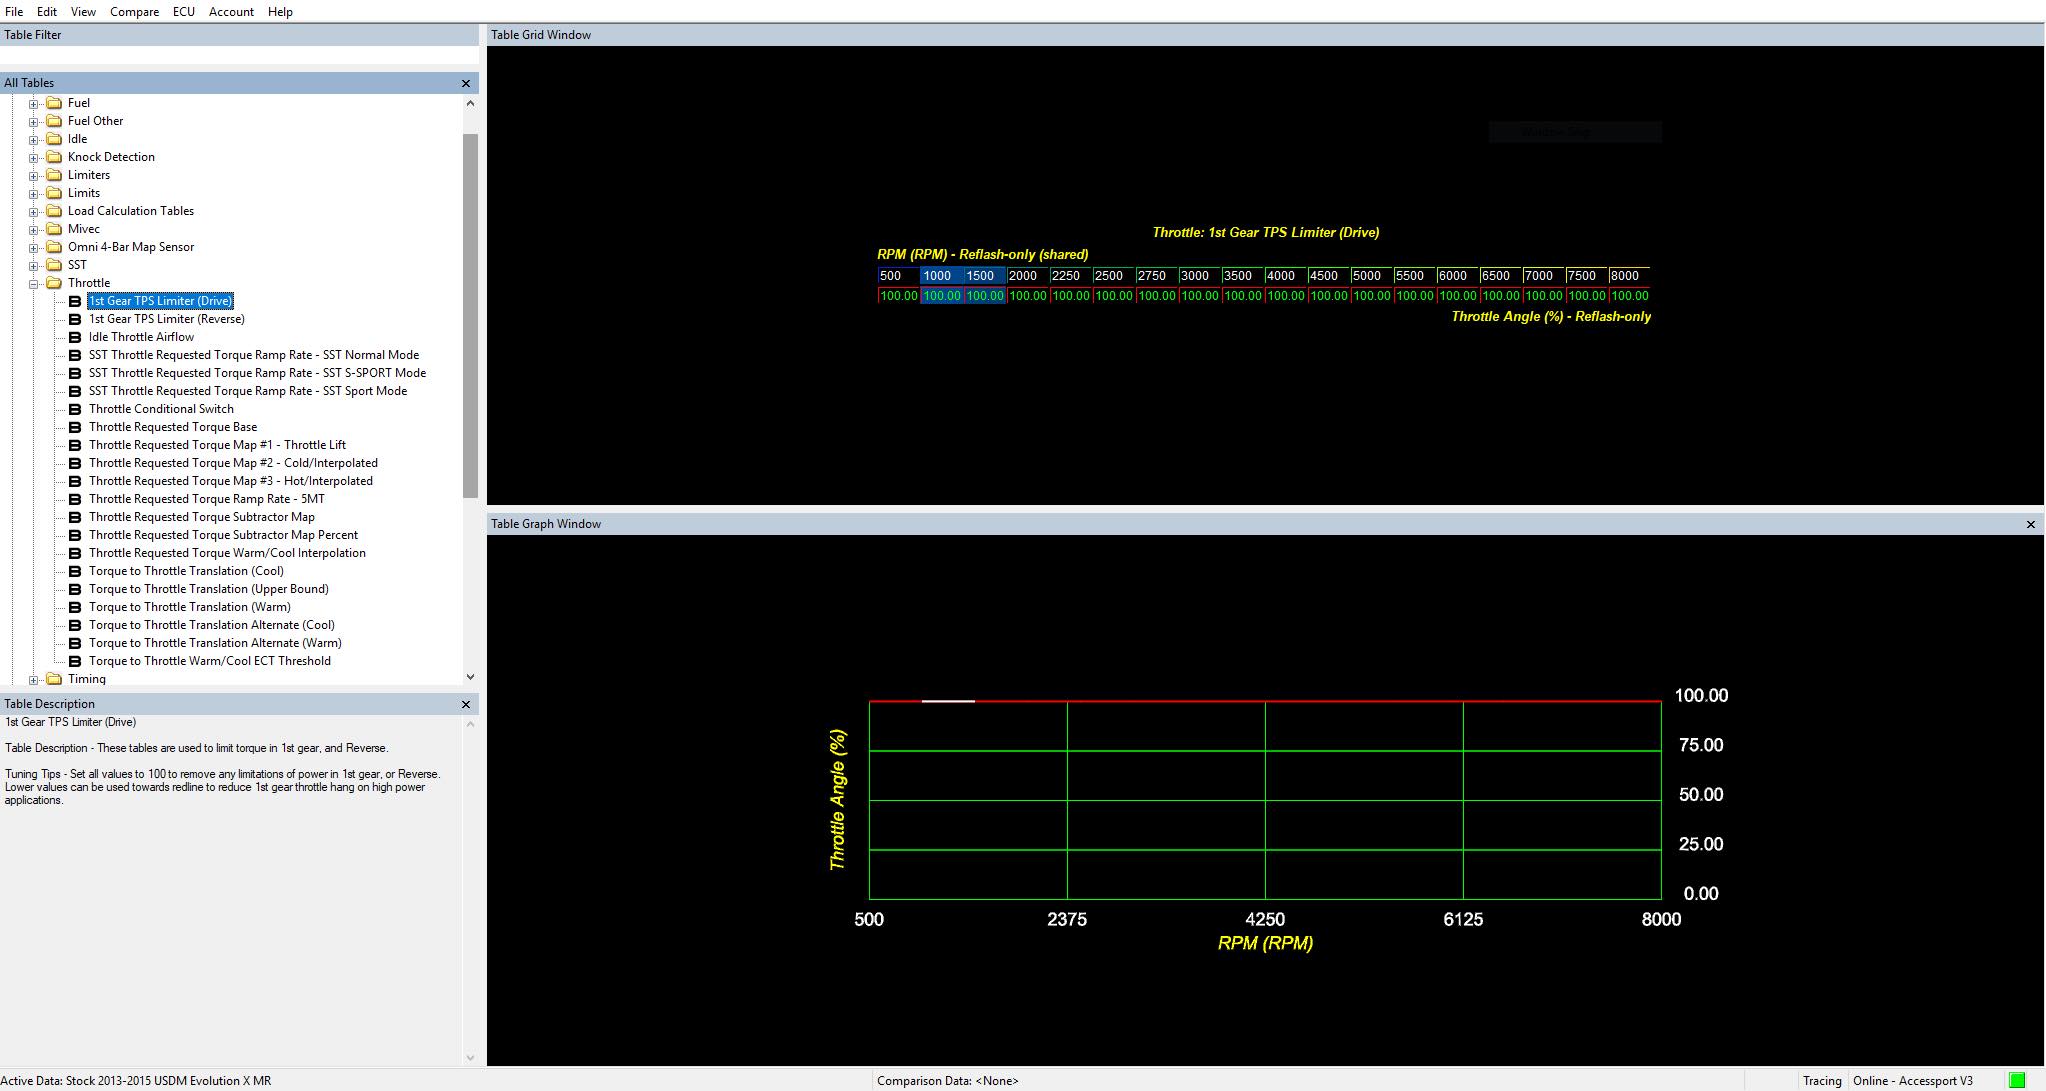This screenshot has height=1091, width=2046.
Task: Expand the Limits folder
Action: (x=34, y=193)
